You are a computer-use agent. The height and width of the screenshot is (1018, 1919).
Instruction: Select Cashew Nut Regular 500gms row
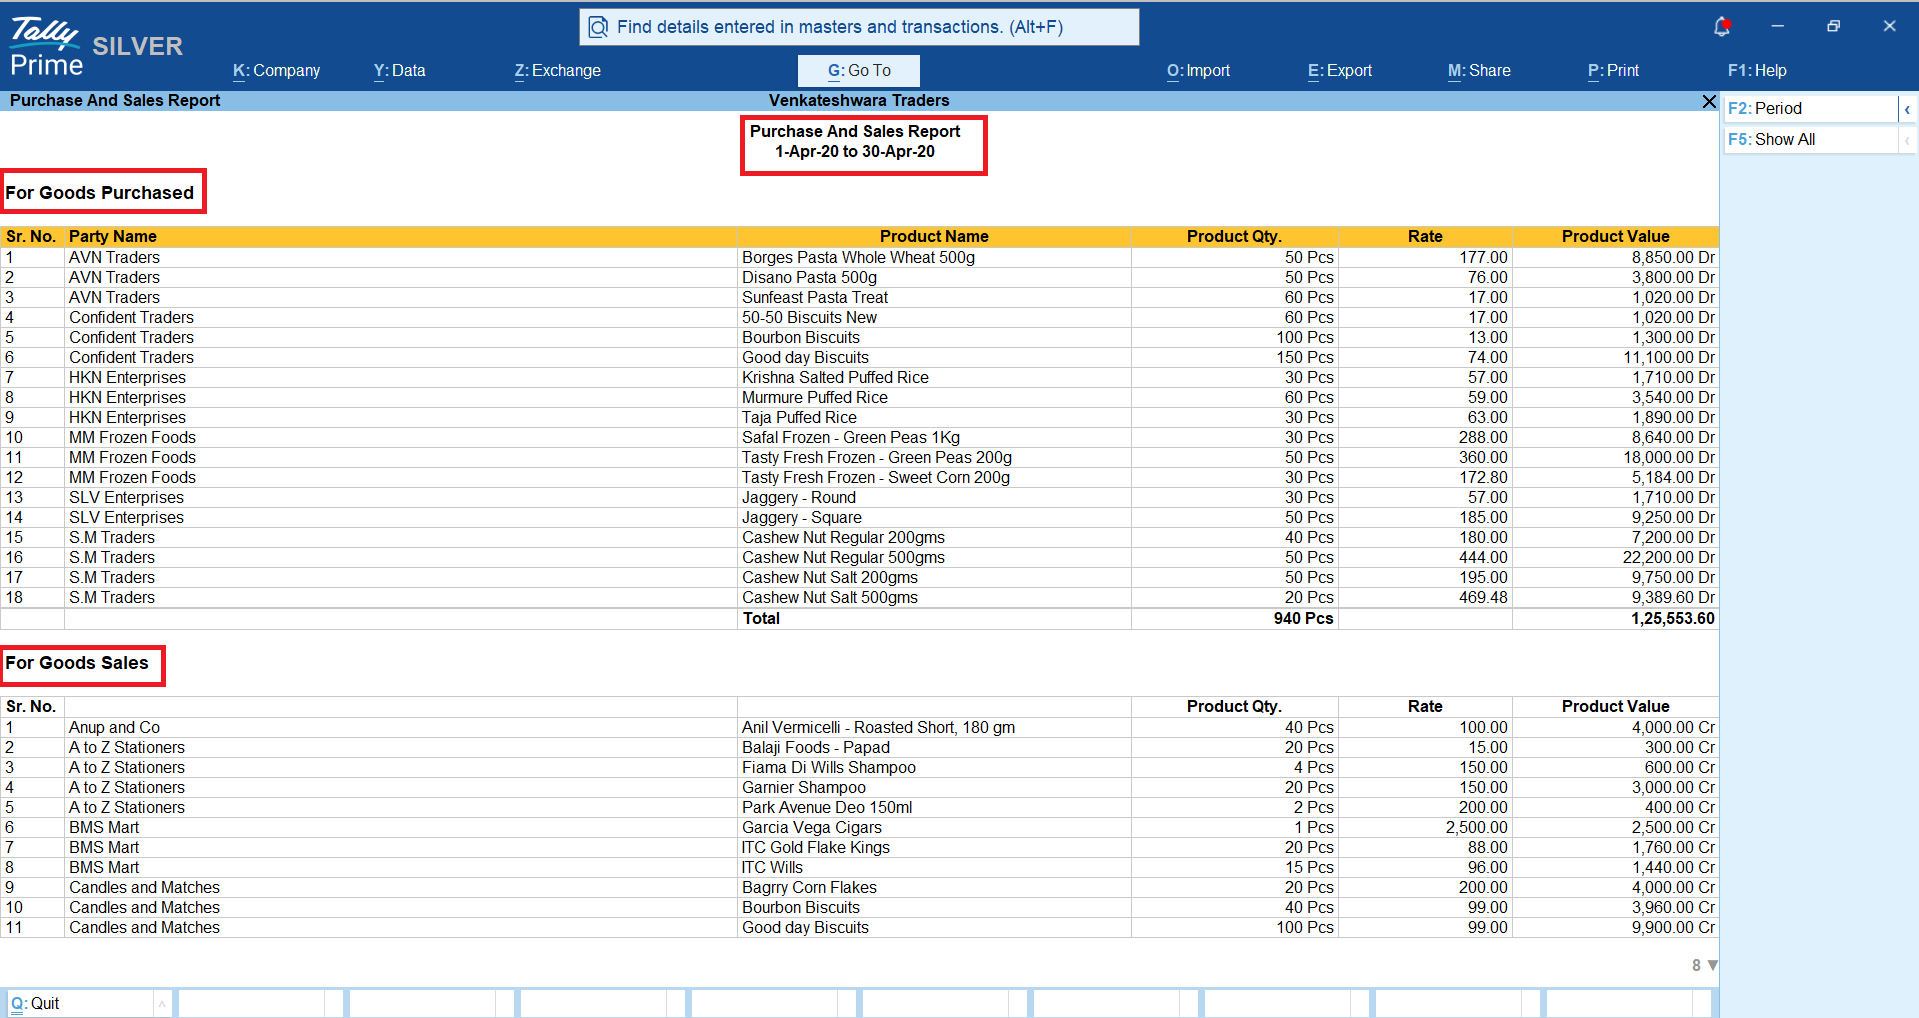click(x=859, y=558)
